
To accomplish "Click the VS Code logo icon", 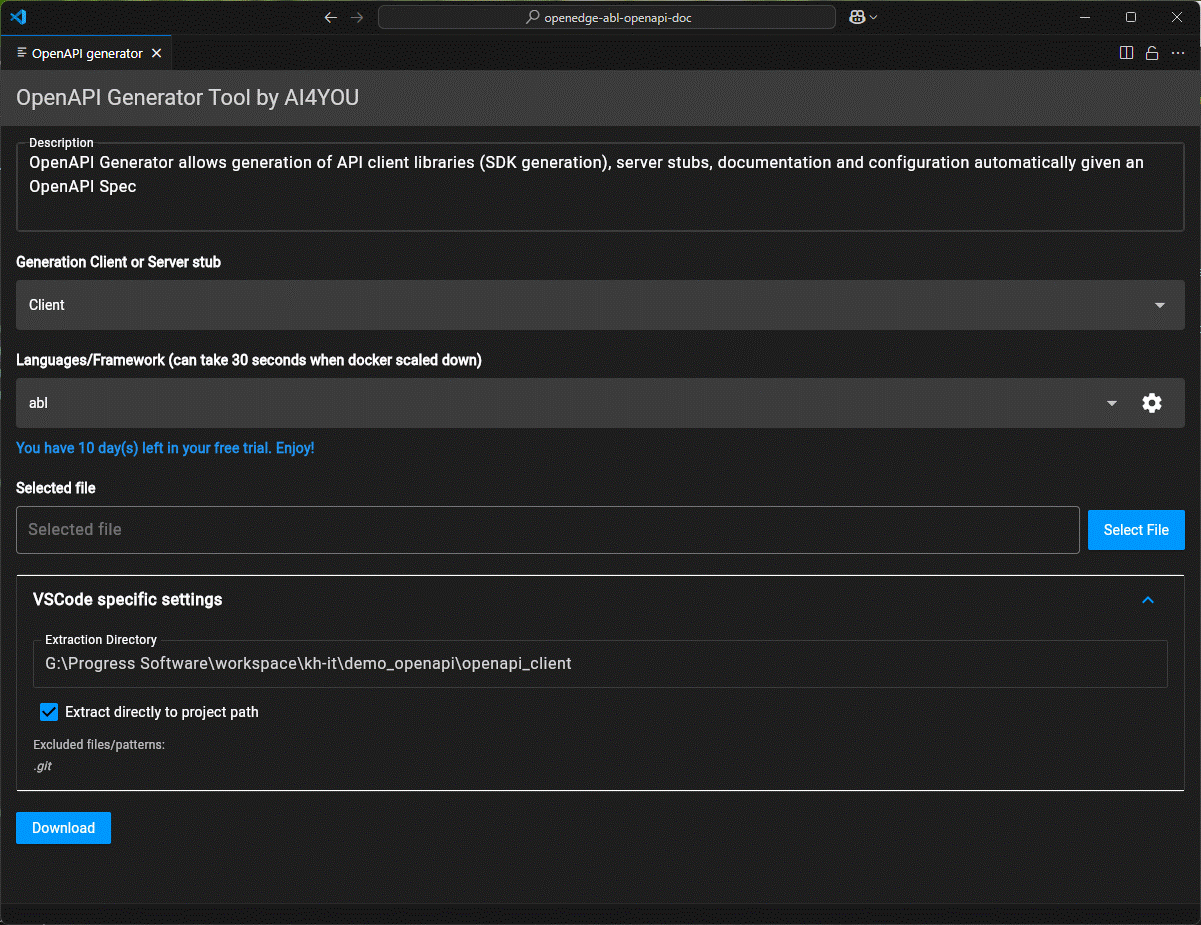I will click(x=18, y=17).
